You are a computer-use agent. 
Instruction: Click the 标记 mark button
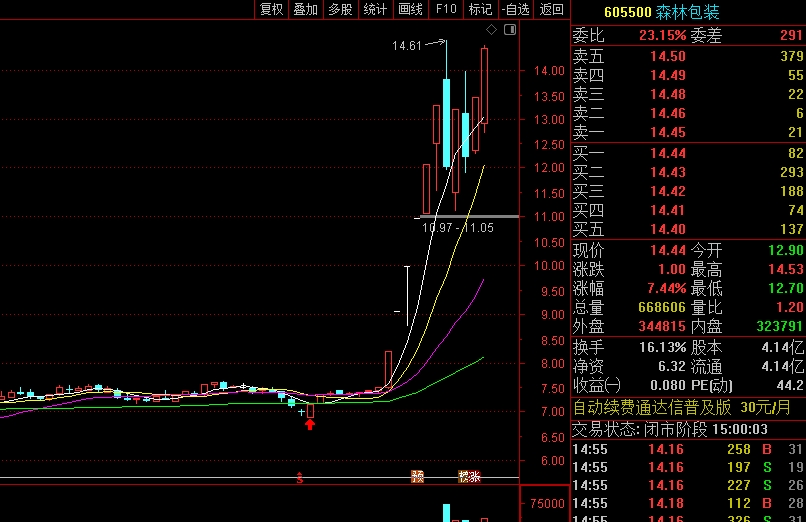point(480,9)
